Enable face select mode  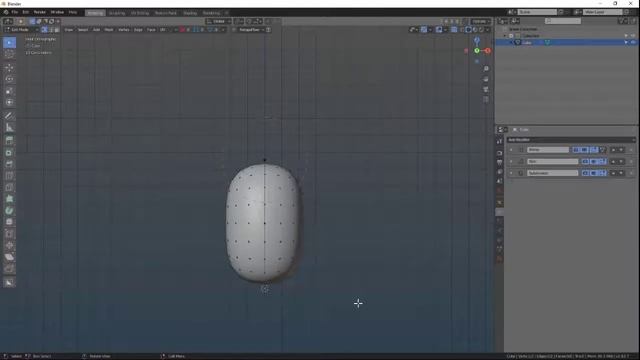[x=57, y=30]
